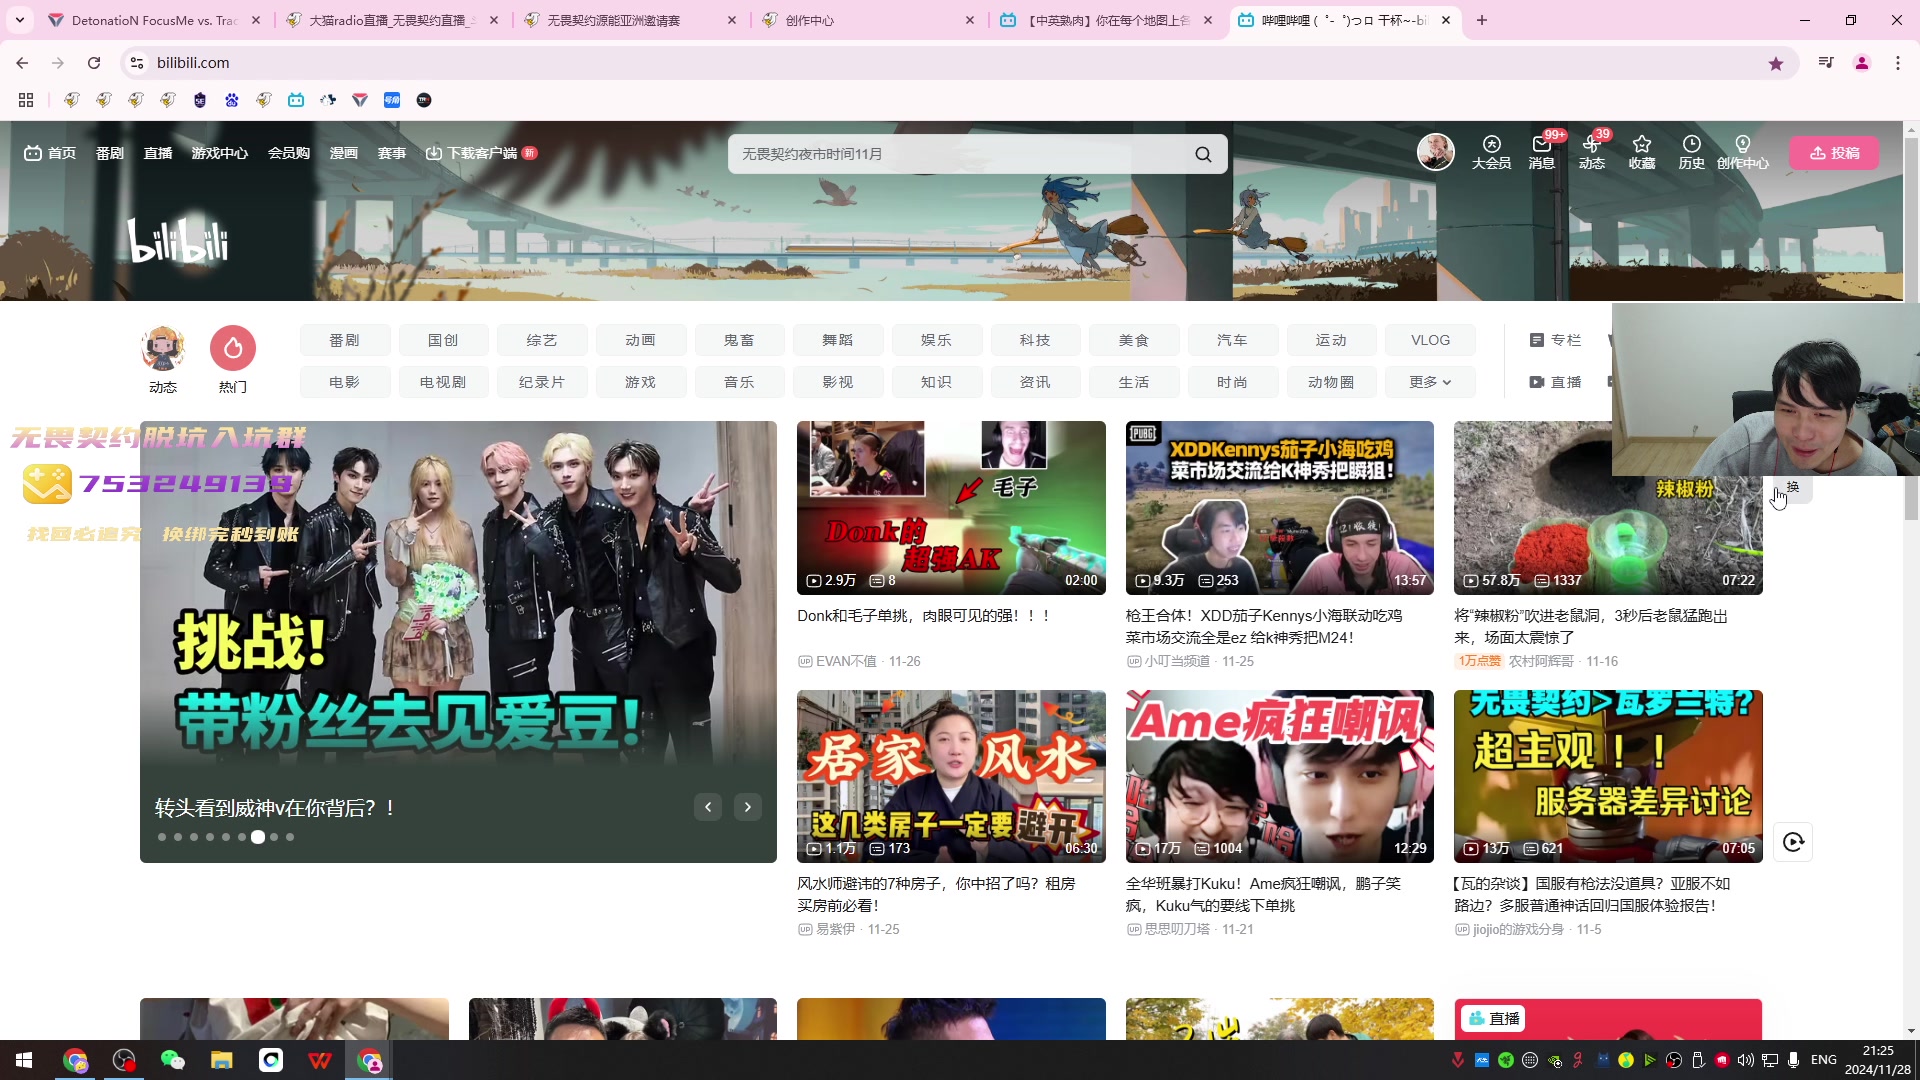Reload the page in browser
The height and width of the screenshot is (1080, 1920).
(x=94, y=63)
